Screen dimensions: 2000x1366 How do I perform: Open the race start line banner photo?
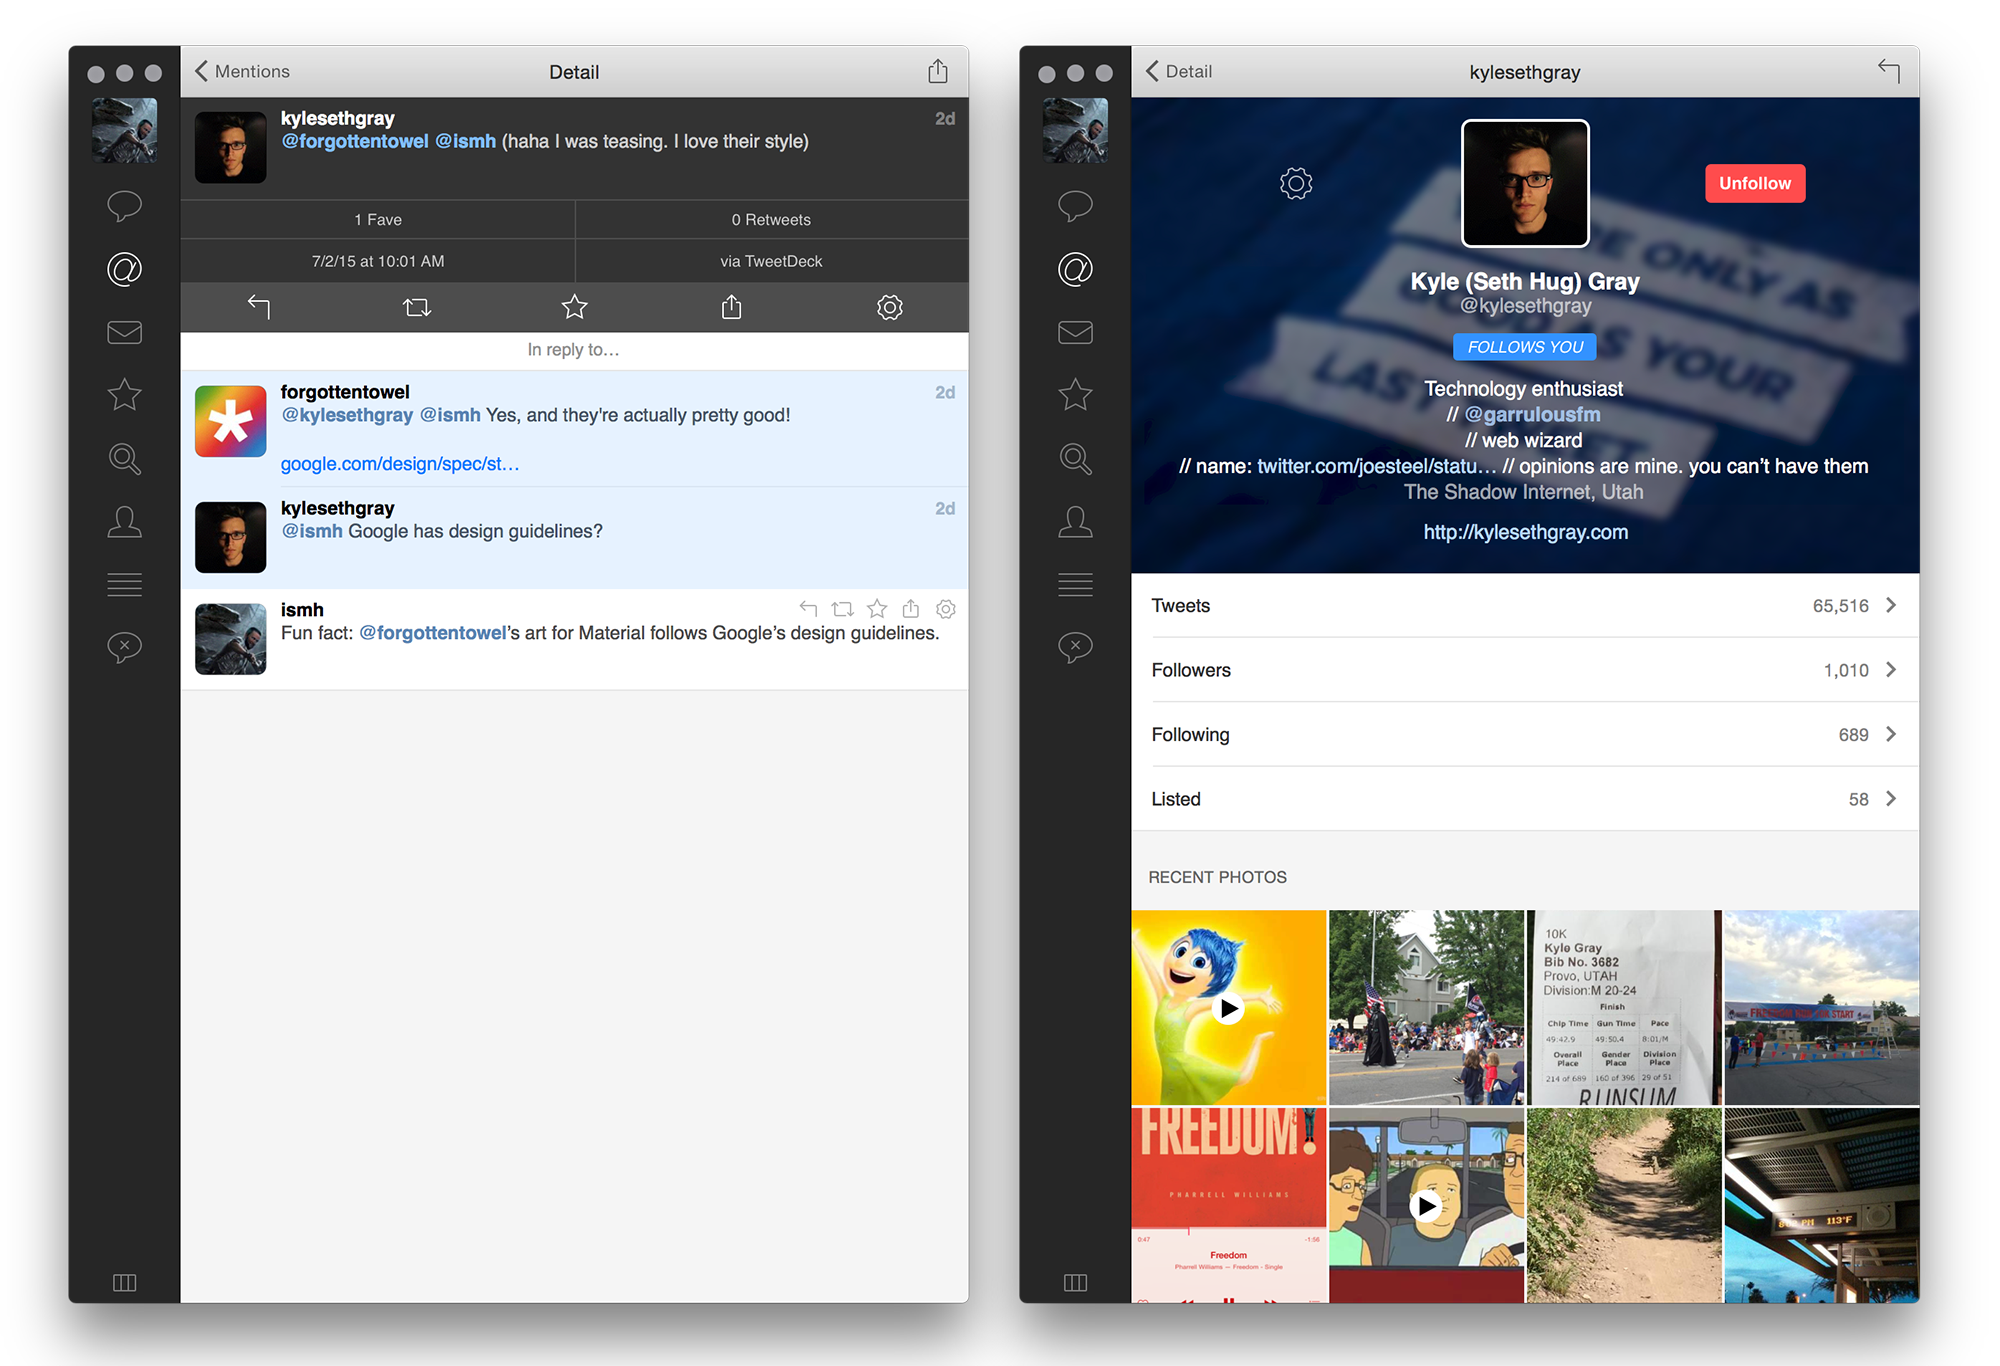click(1822, 1007)
